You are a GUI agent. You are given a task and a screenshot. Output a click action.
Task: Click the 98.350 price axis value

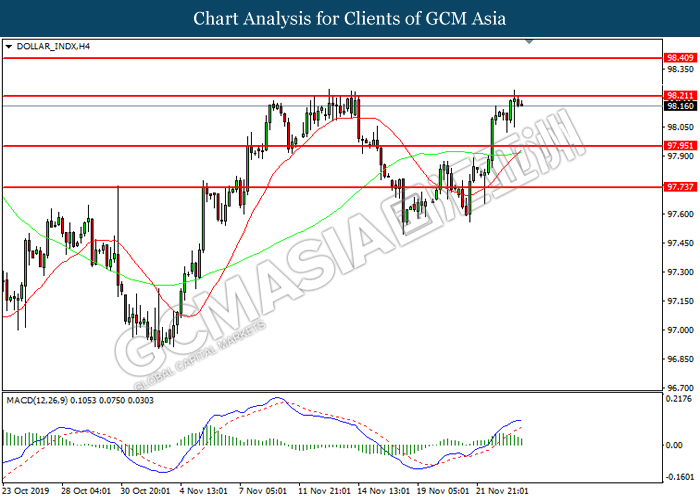680,69
